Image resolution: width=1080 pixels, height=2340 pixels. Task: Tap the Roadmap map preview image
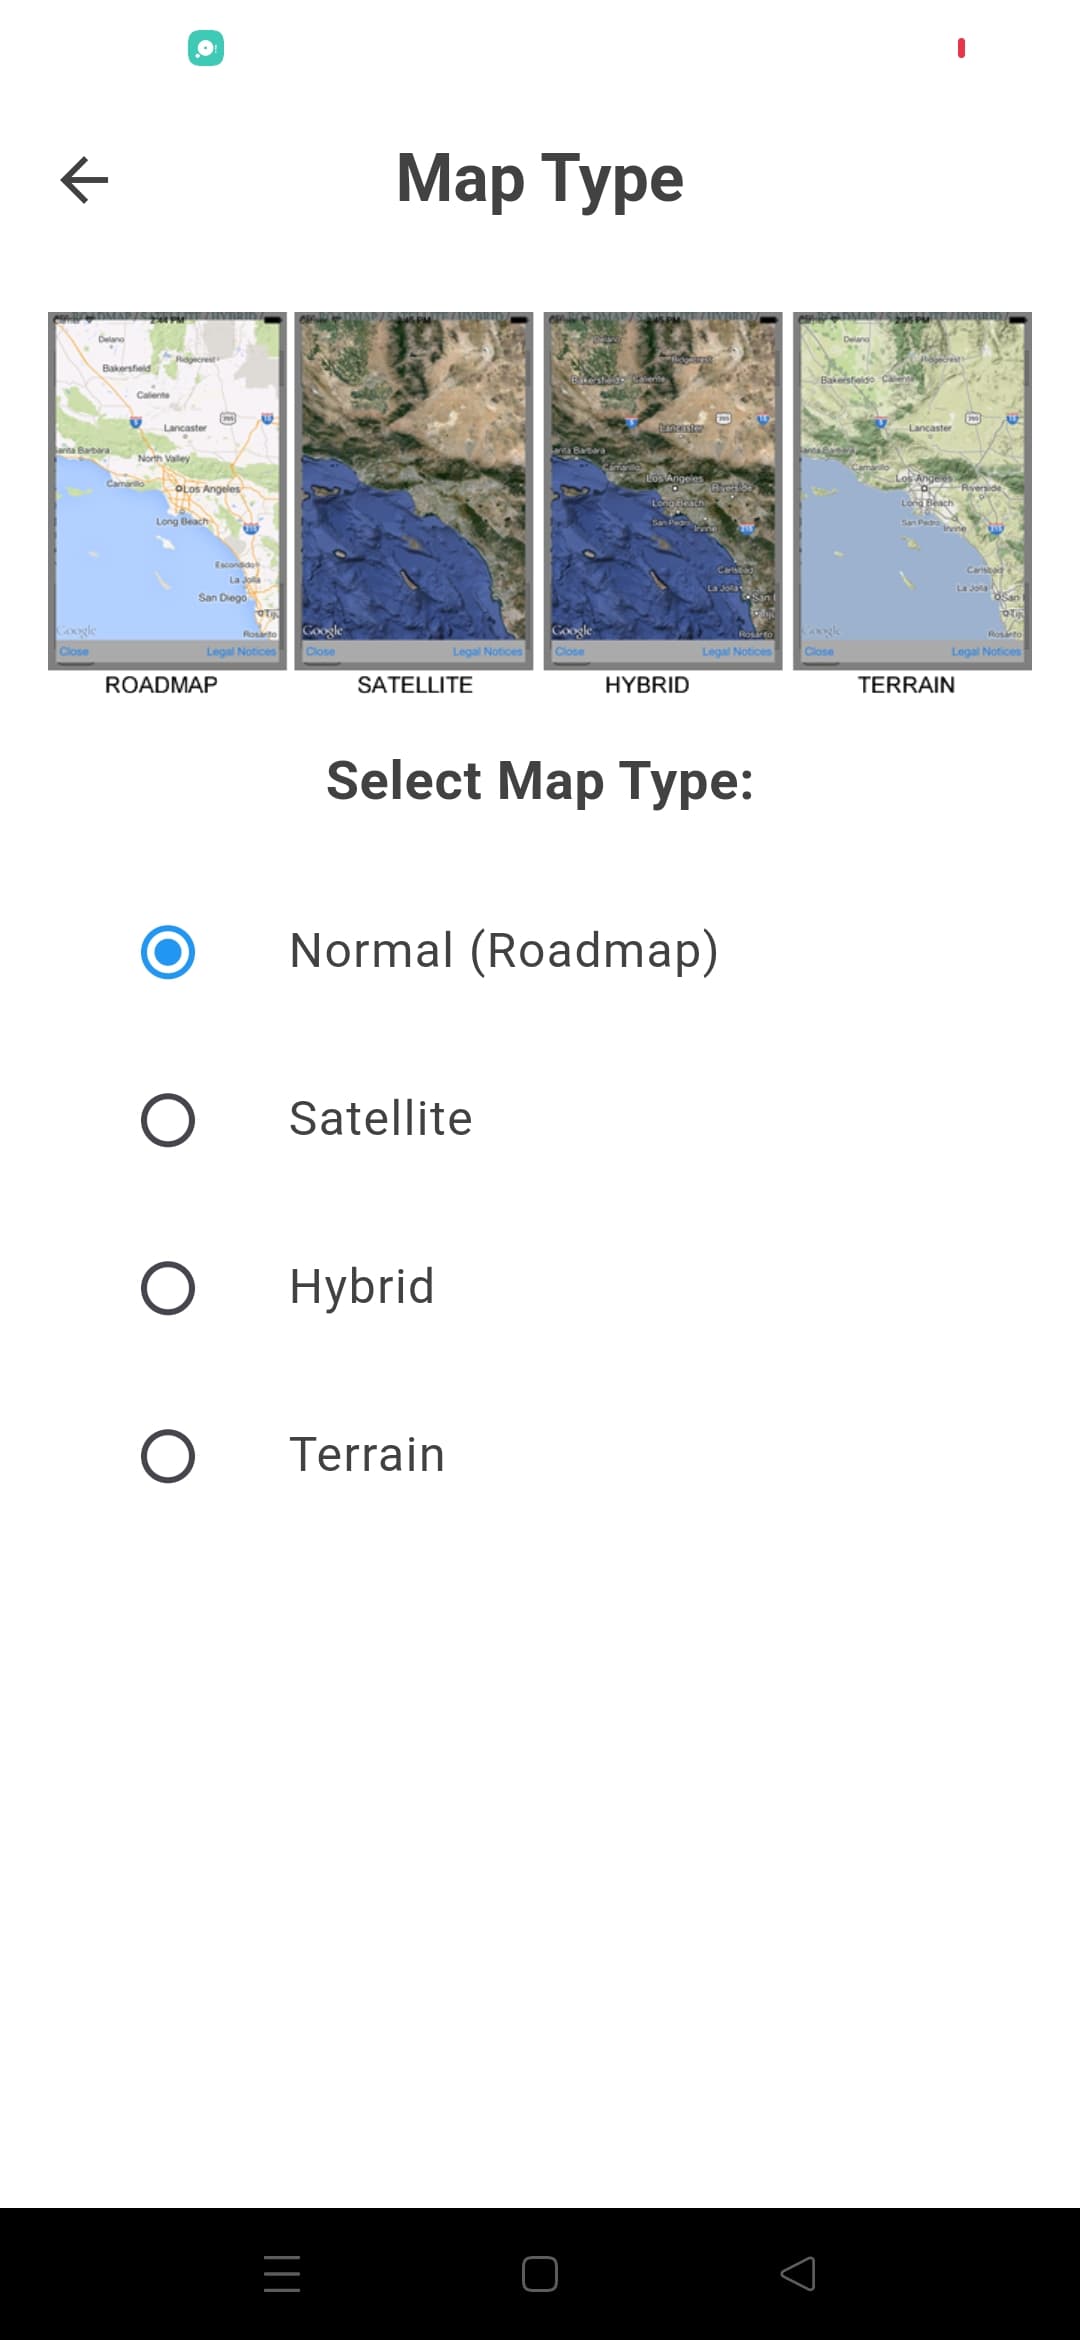point(167,490)
